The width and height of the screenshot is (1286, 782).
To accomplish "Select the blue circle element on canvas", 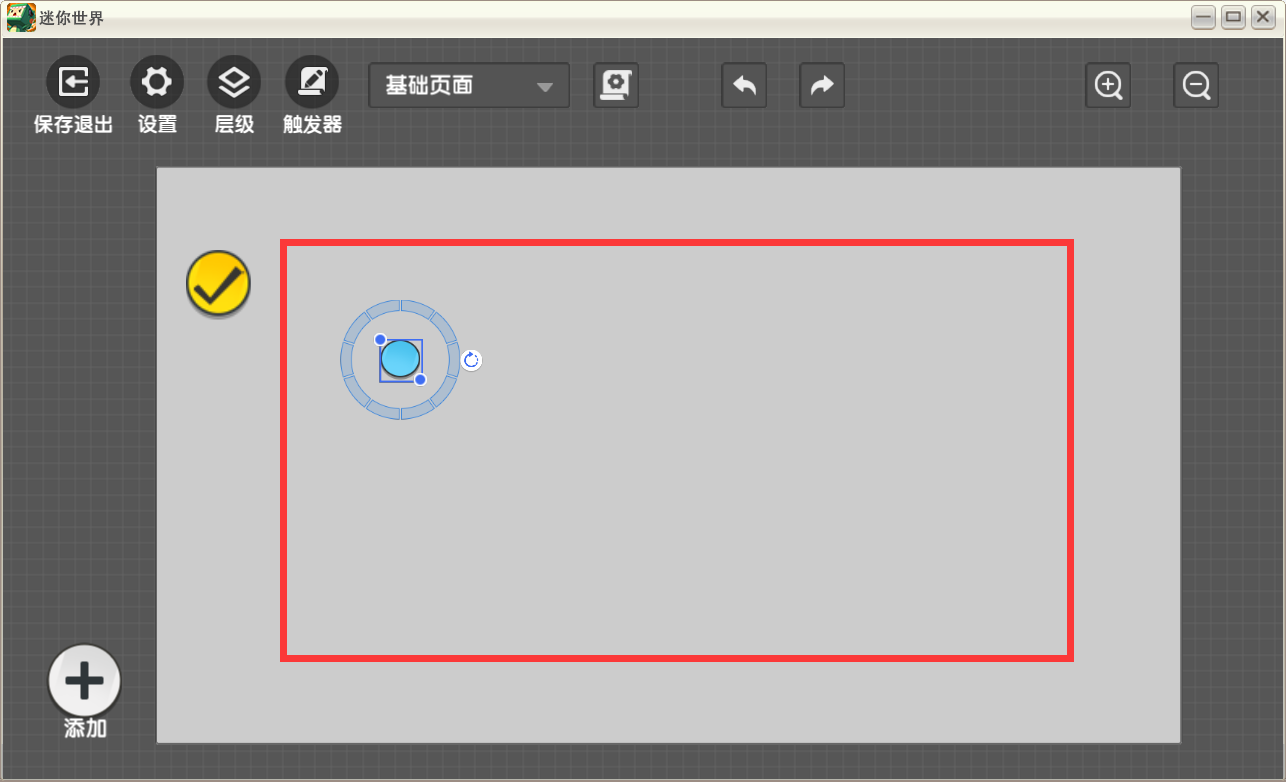I will coord(401,359).
